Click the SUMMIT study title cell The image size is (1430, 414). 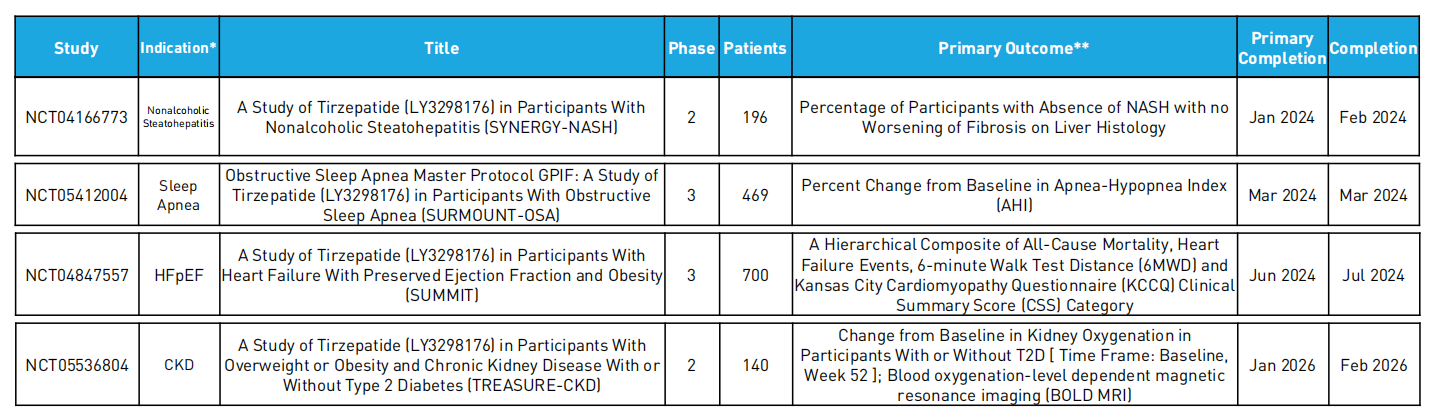pyautogui.click(x=442, y=275)
